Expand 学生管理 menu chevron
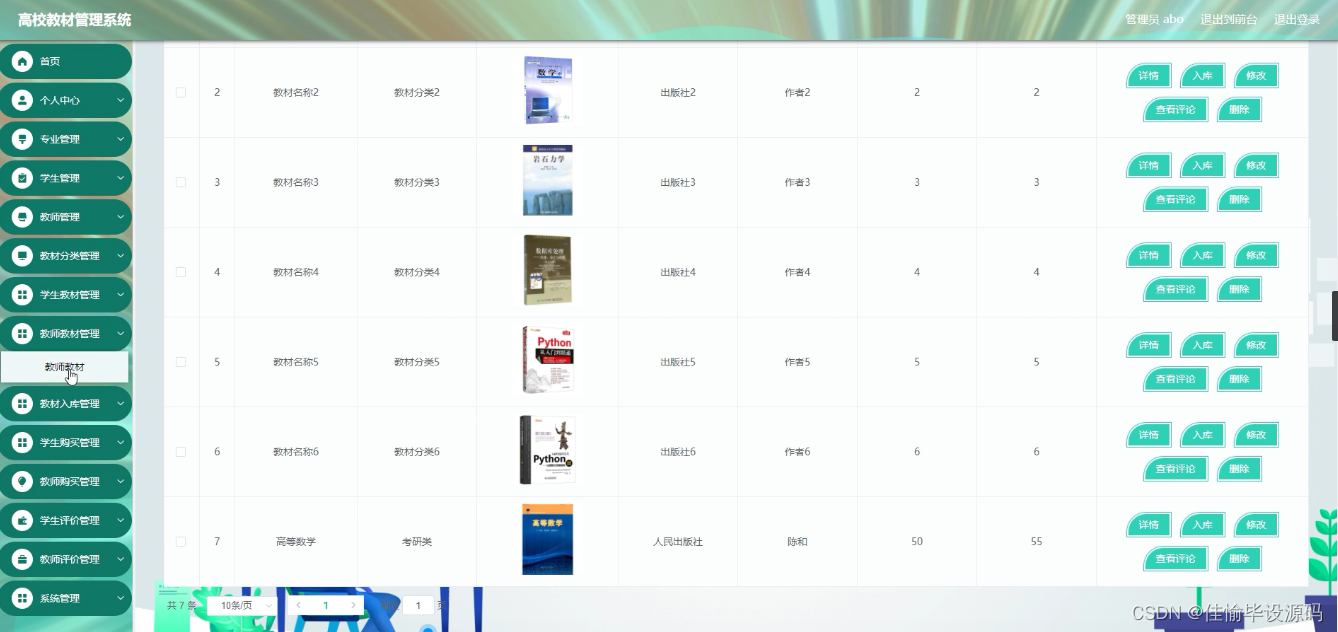1338x632 pixels. [x=120, y=178]
